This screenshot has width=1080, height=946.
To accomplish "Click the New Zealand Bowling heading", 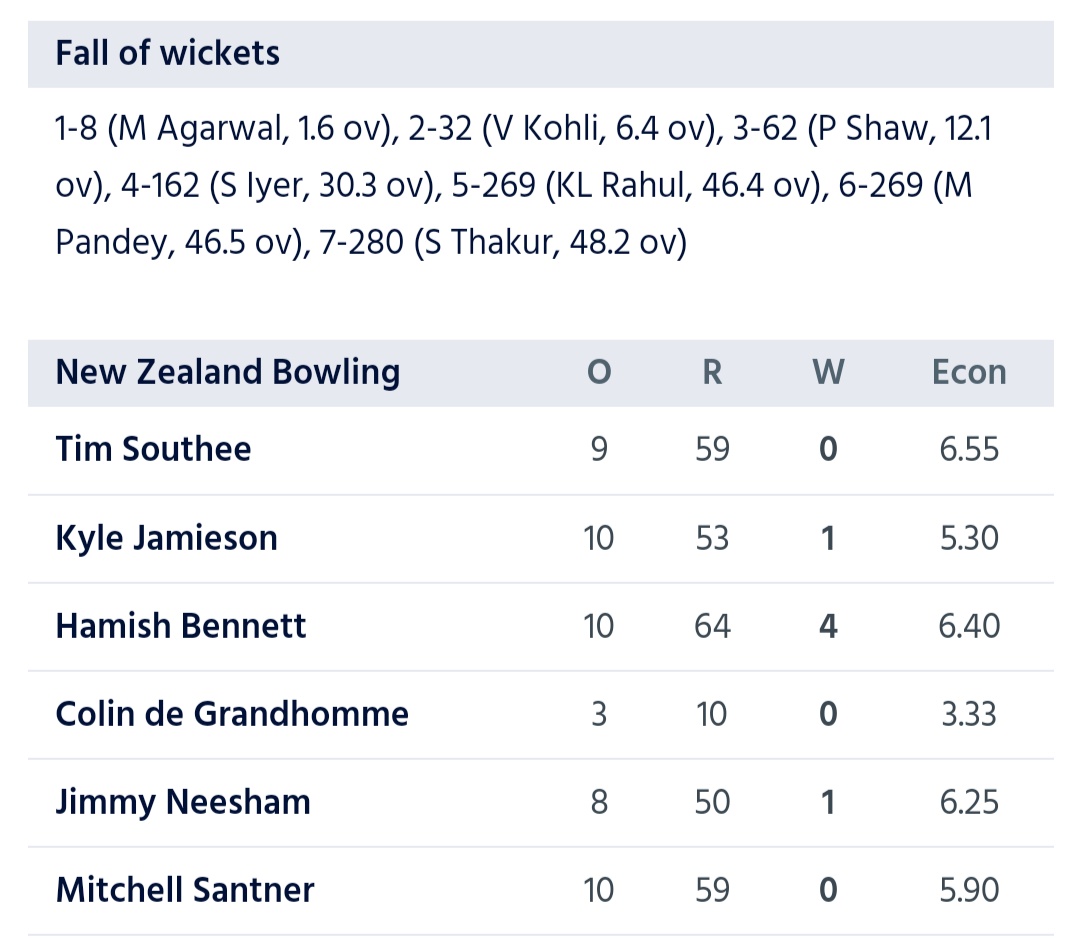I will pyautogui.click(x=228, y=373).
